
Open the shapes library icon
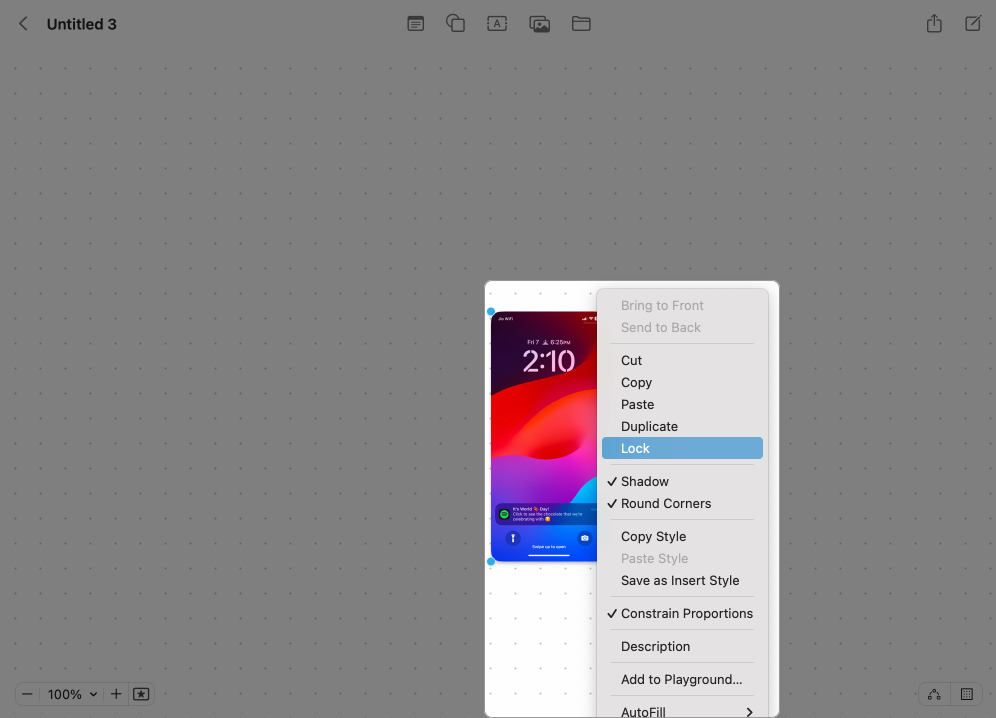tap(456, 24)
